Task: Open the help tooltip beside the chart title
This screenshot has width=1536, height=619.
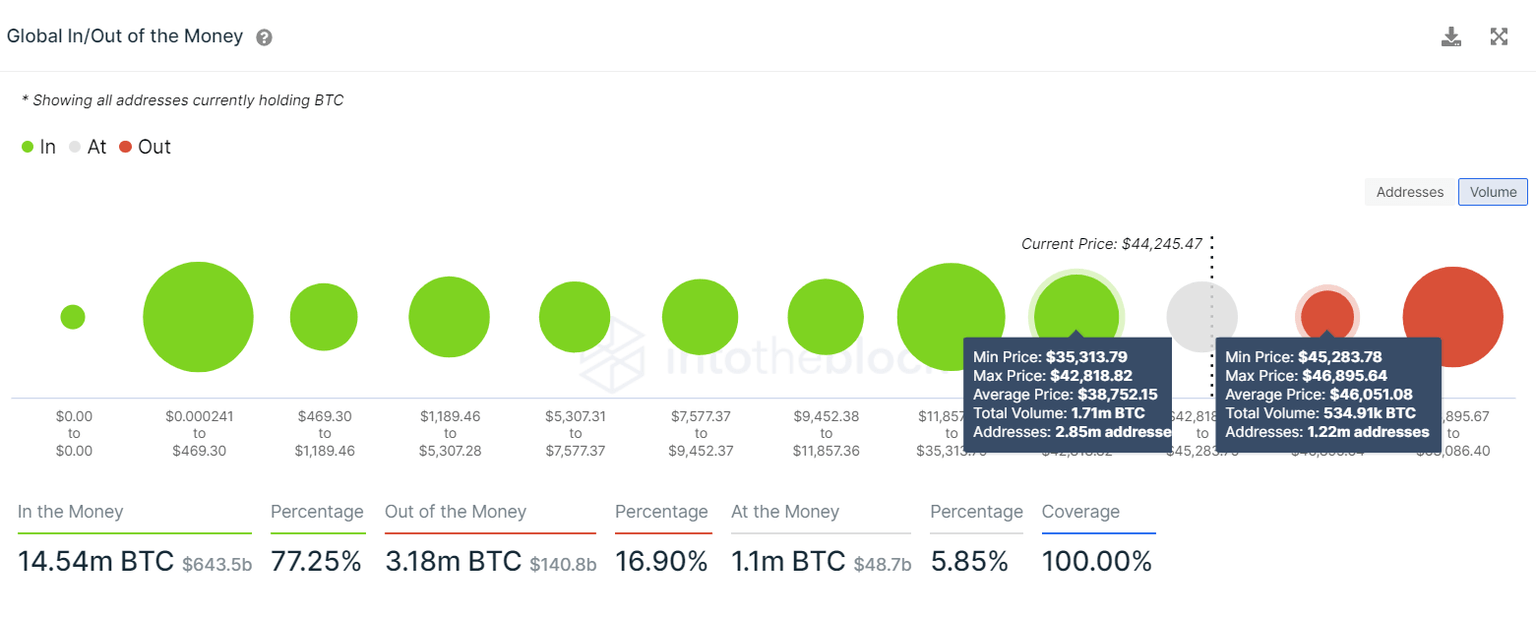Action: point(263,37)
